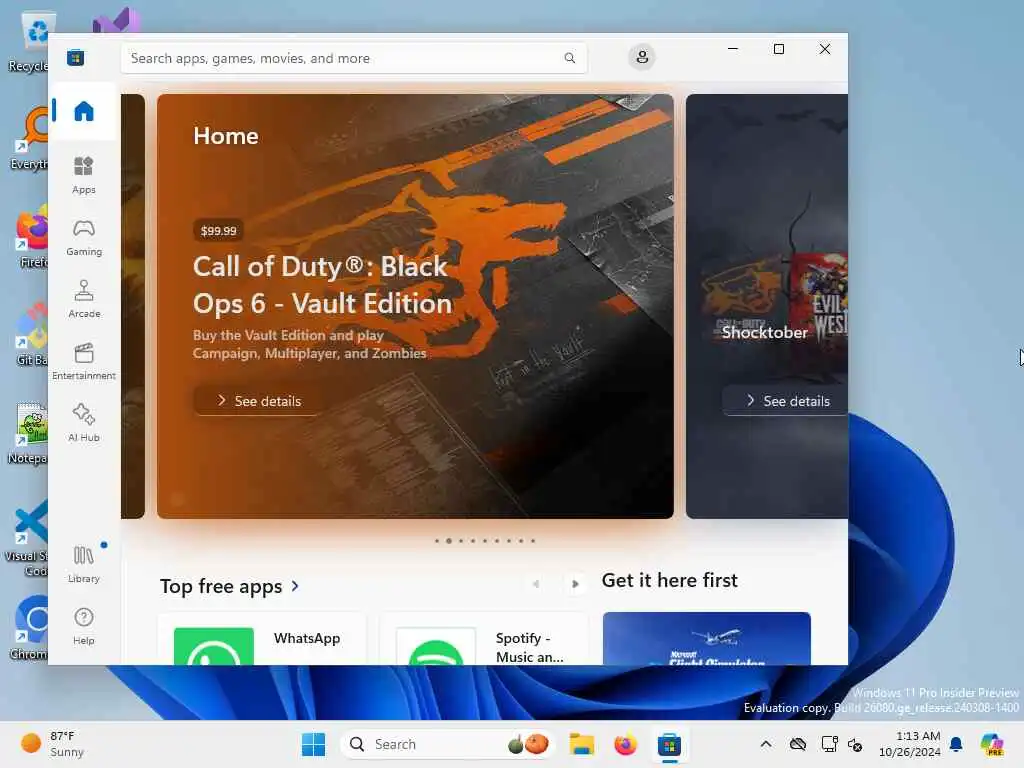Select the Visual Studio Code desktop shortcut
Screen dimensions: 1024x768
click(27, 538)
